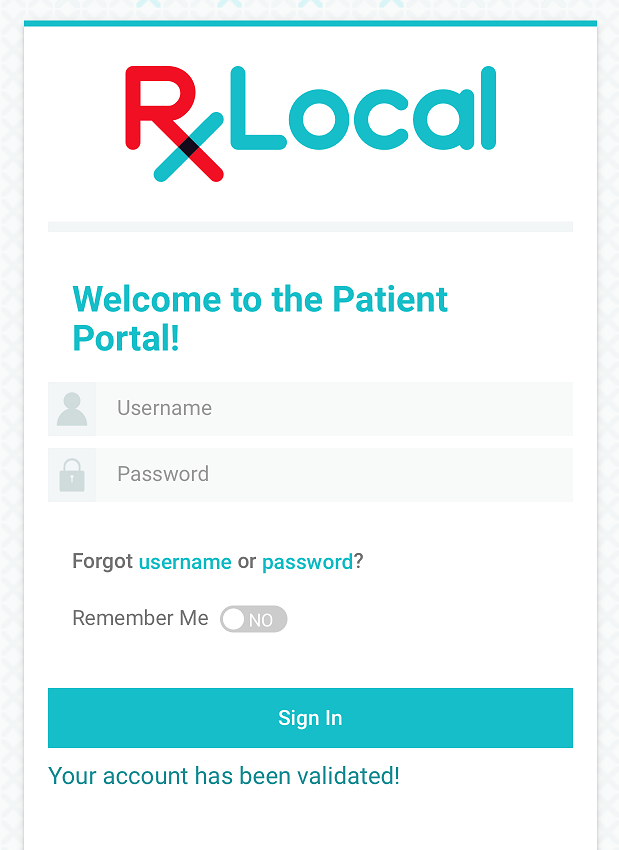Click the RxLocal logo
This screenshot has width=619, height=850.
click(x=310, y=124)
